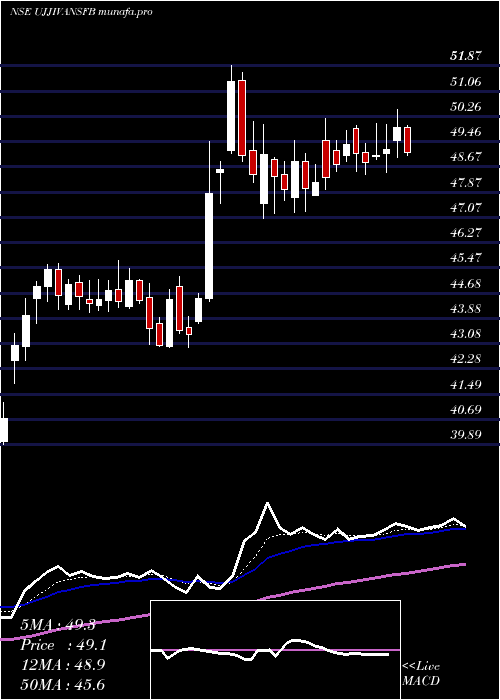Screen dimensions: 500x700
Task: Click the 50.26 price level label
Action: [x=467, y=107]
